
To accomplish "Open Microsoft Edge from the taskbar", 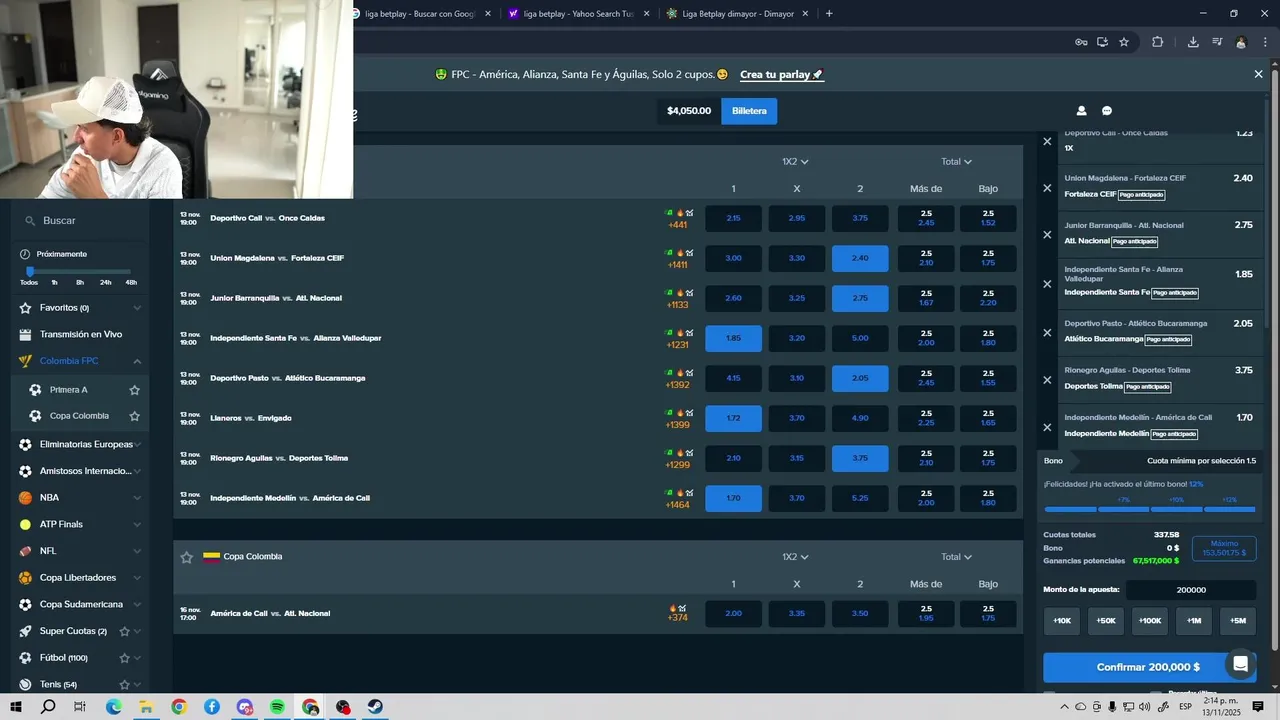I will coord(113,707).
